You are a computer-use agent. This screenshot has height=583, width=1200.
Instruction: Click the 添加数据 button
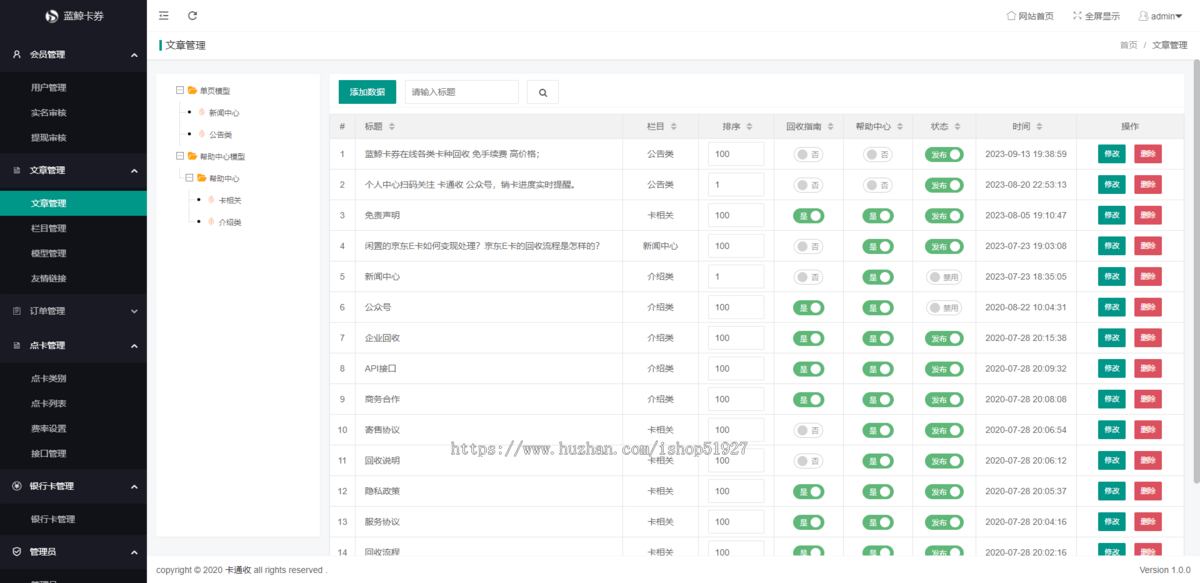[367, 92]
